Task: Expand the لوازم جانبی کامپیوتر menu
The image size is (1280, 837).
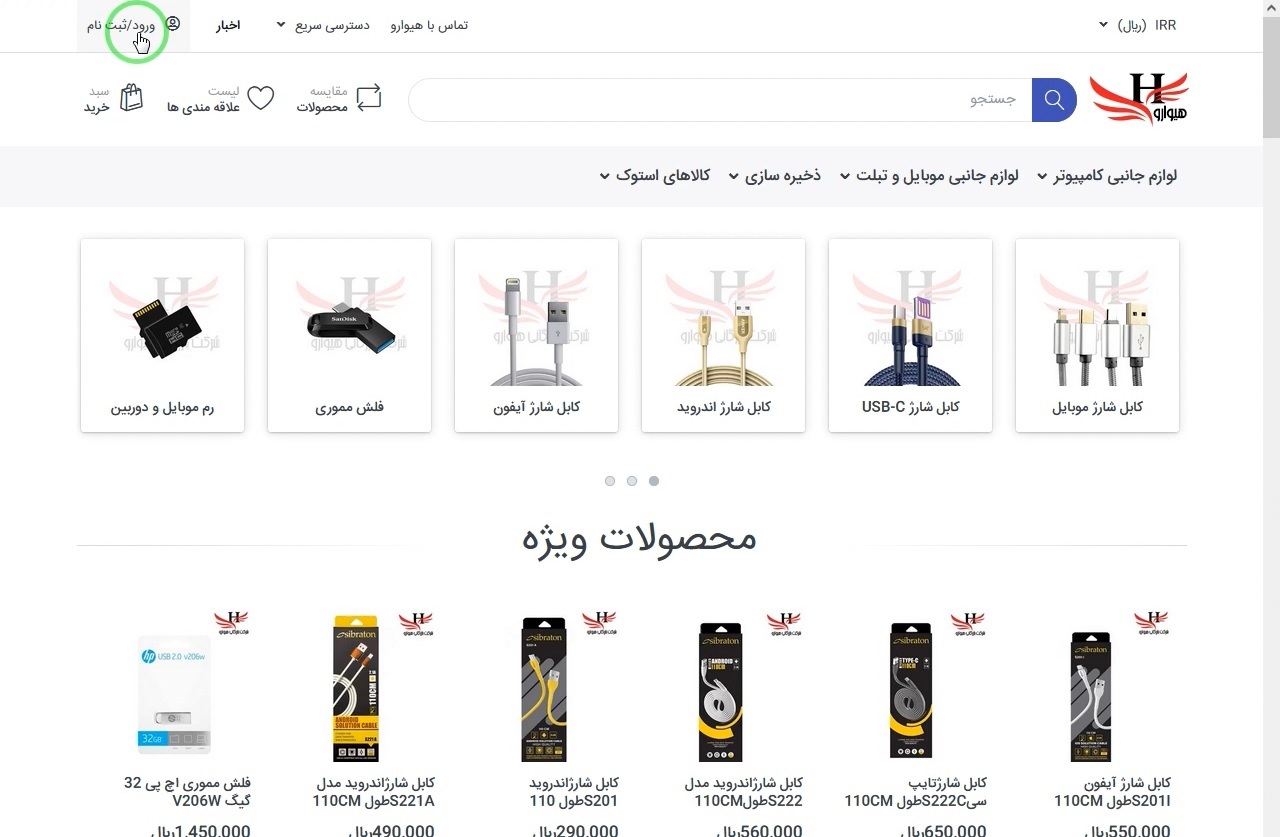Action: [1107, 176]
